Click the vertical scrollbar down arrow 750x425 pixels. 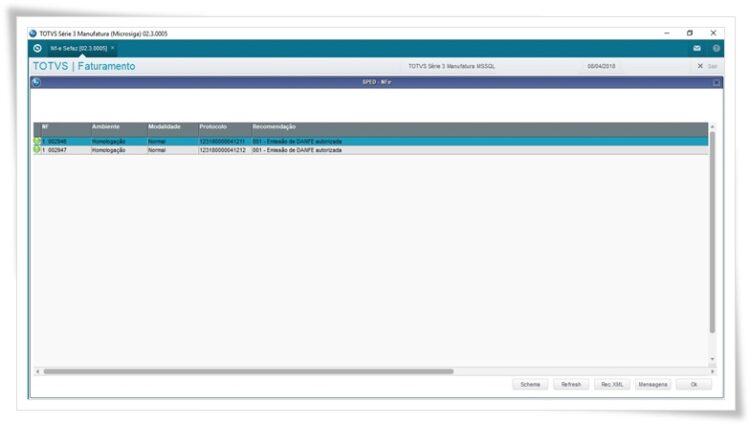point(713,360)
